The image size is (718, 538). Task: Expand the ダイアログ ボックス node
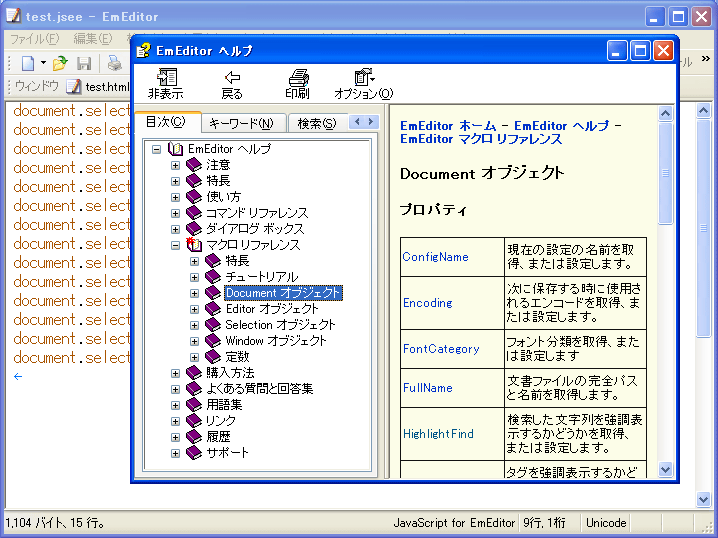point(175,229)
